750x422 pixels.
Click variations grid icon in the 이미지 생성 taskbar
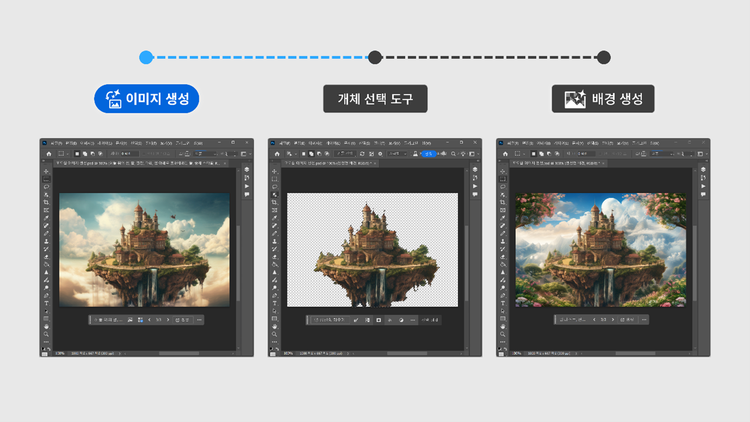140,320
